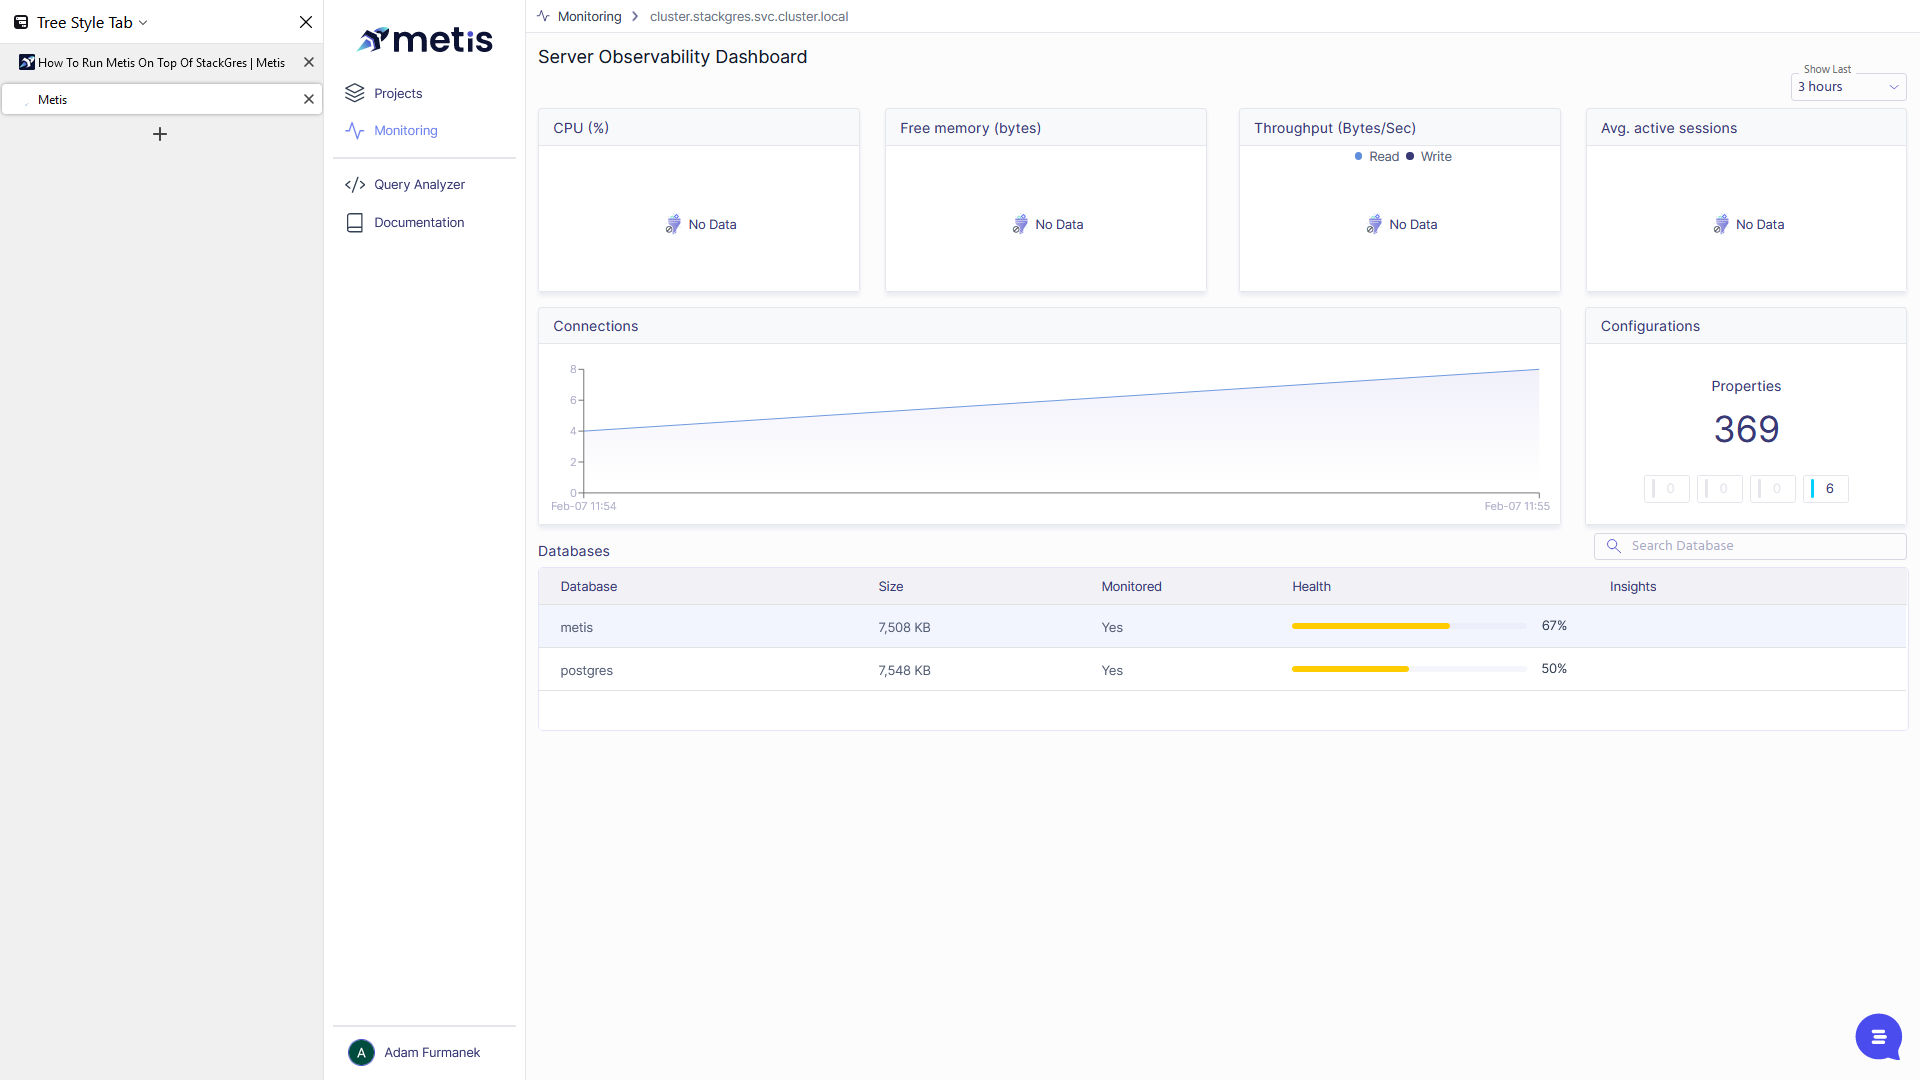Click the Size column header
Image resolution: width=1920 pixels, height=1080 pixels.
pyautogui.click(x=890, y=587)
